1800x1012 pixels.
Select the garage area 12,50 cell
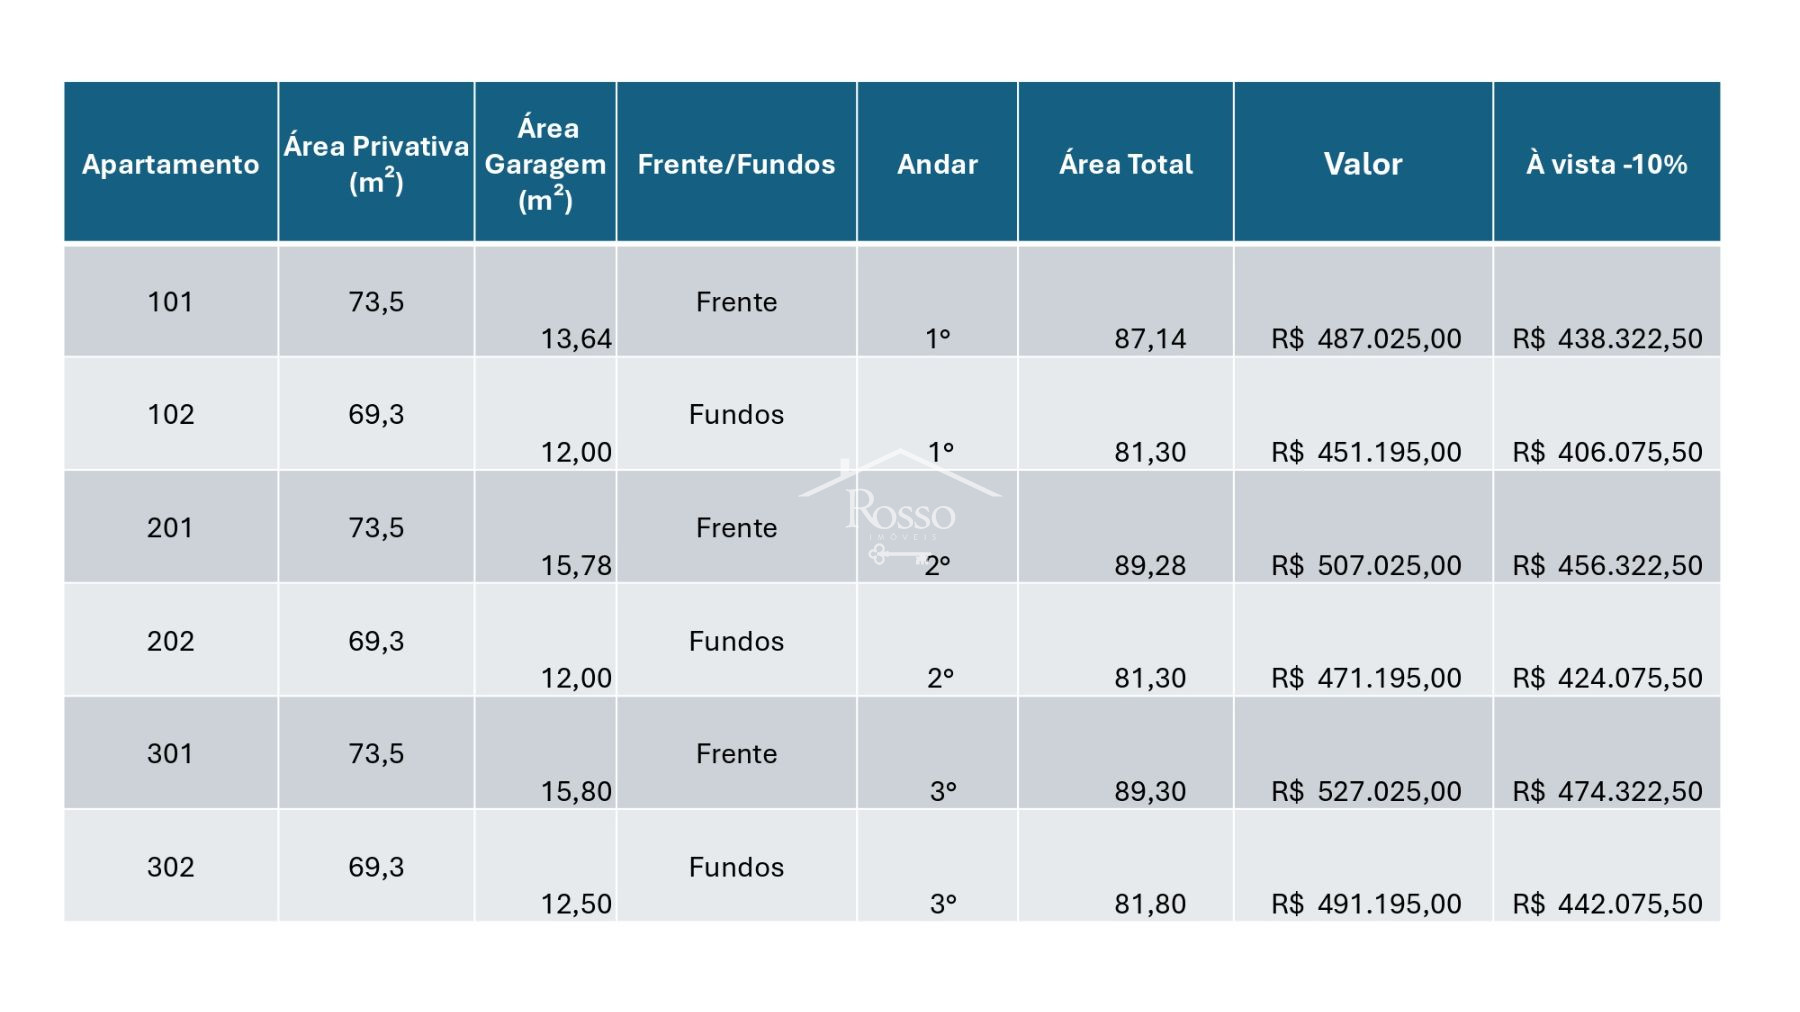(576, 904)
